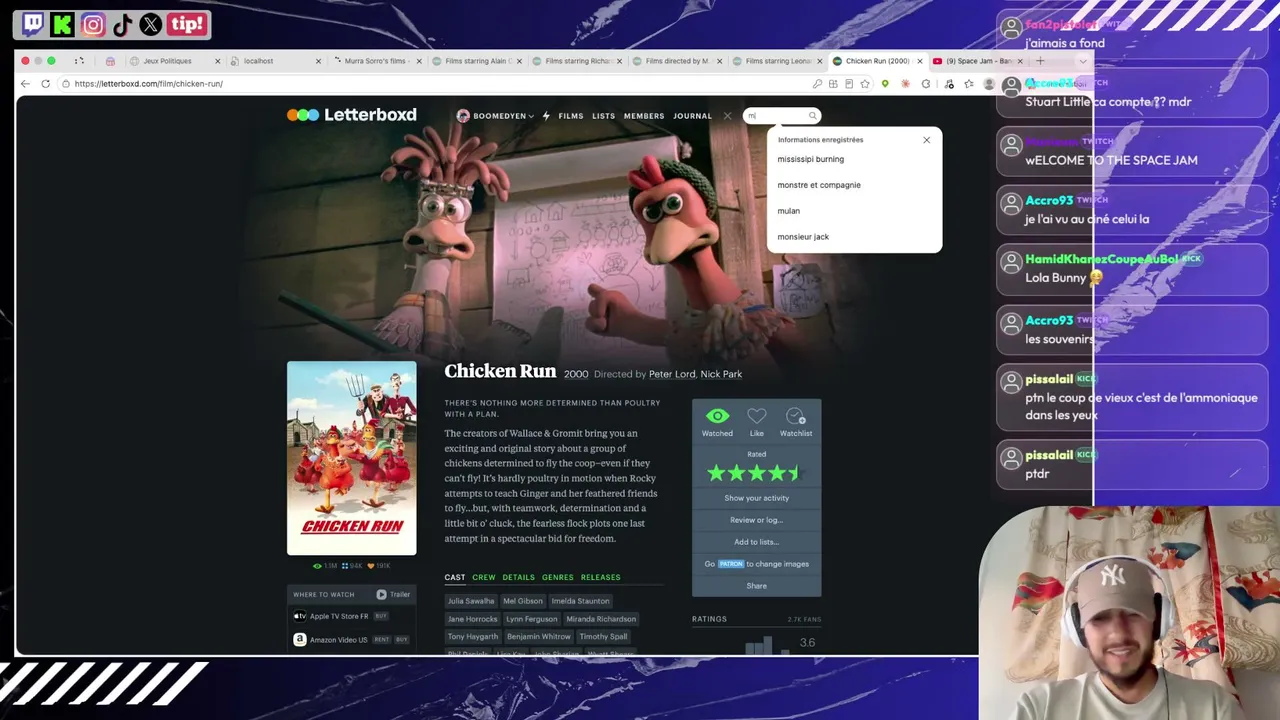The image size is (1280, 720).
Task: Open the FILMS menu
Action: [x=571, y=116]
